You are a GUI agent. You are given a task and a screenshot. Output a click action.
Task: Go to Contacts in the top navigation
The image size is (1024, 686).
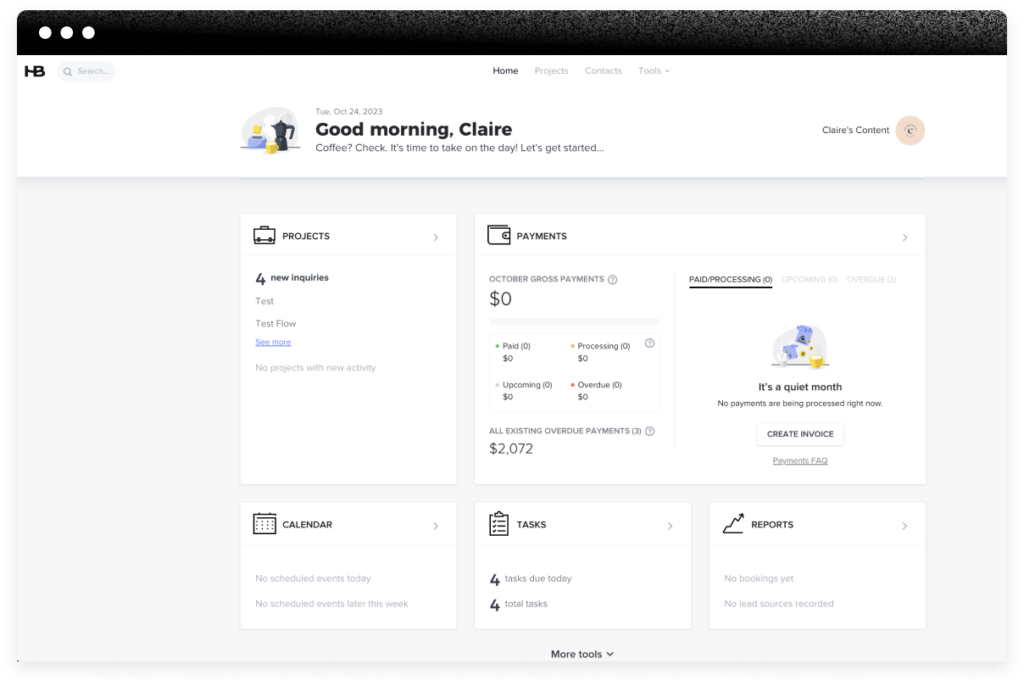pos(603,71)
